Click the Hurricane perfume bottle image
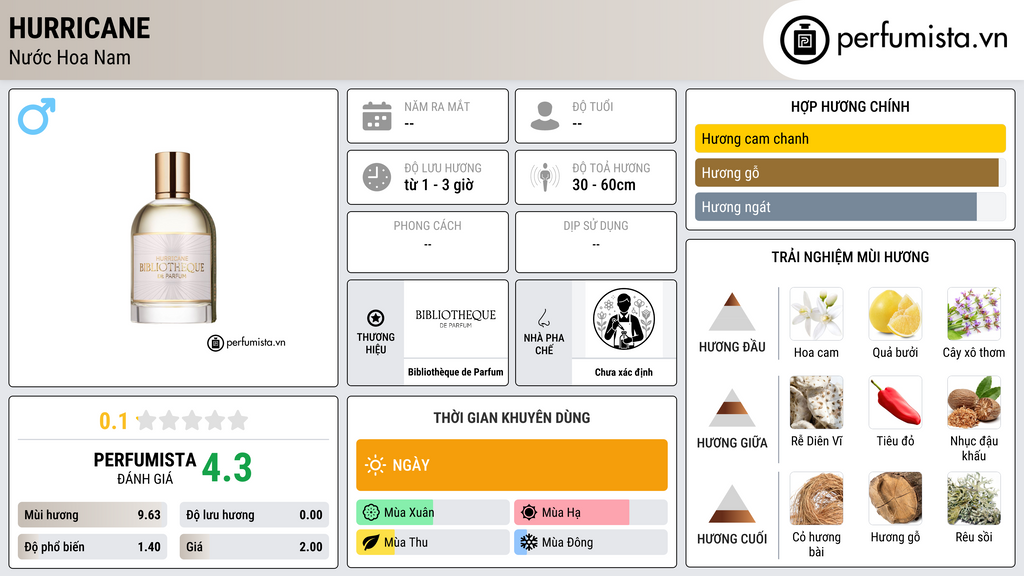1024x576 pixels. (x=173, y=238)
